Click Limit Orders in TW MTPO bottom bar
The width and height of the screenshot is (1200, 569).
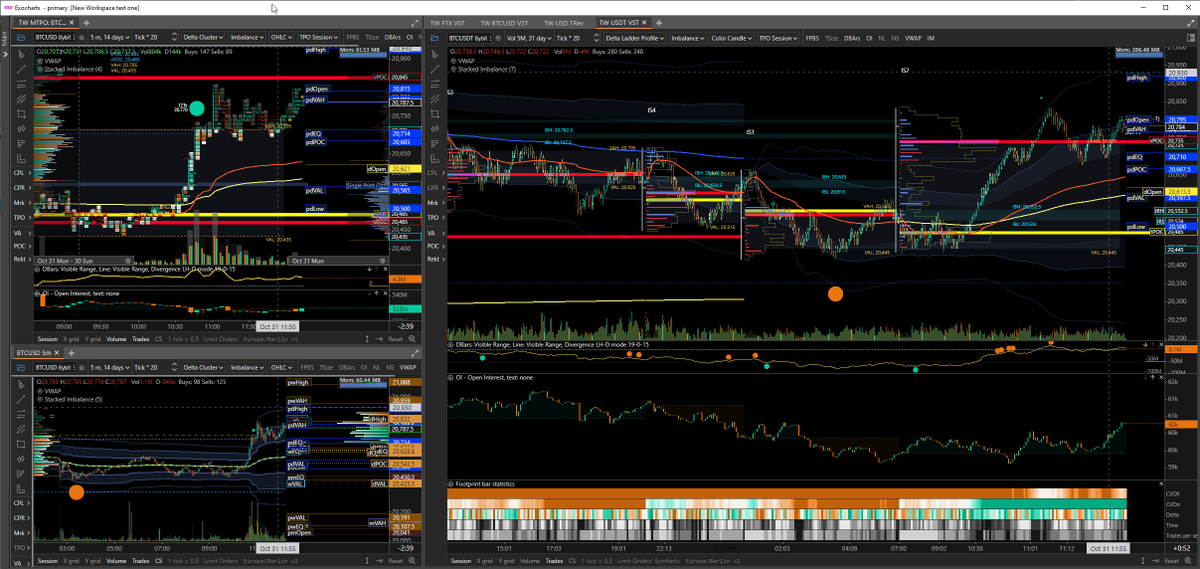[220, 339]
